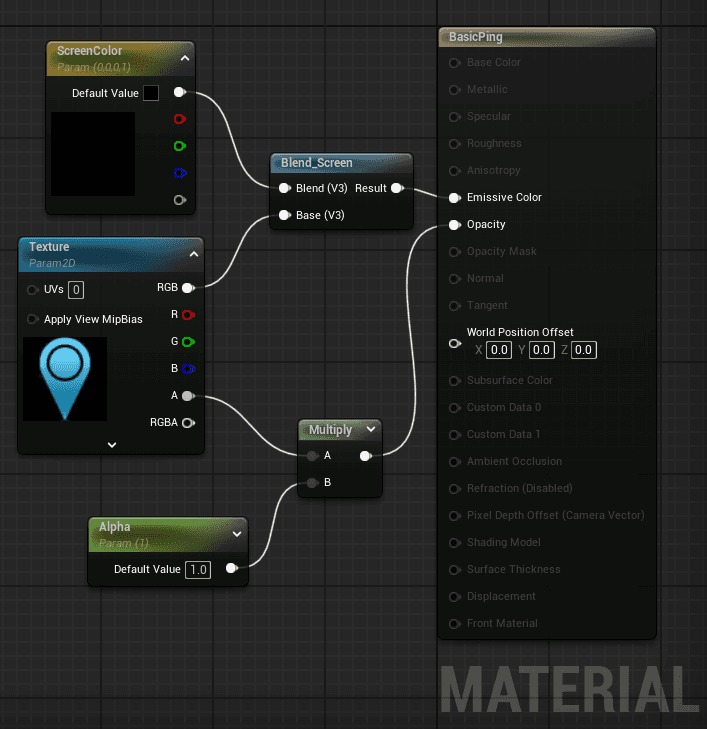Click the UVs input pin on Texture
Screen dimensions: 707x729
coord(33,289)
